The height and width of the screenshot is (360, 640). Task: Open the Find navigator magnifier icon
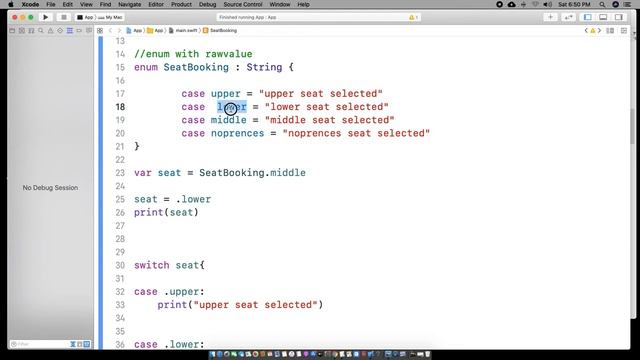point(41,31)
